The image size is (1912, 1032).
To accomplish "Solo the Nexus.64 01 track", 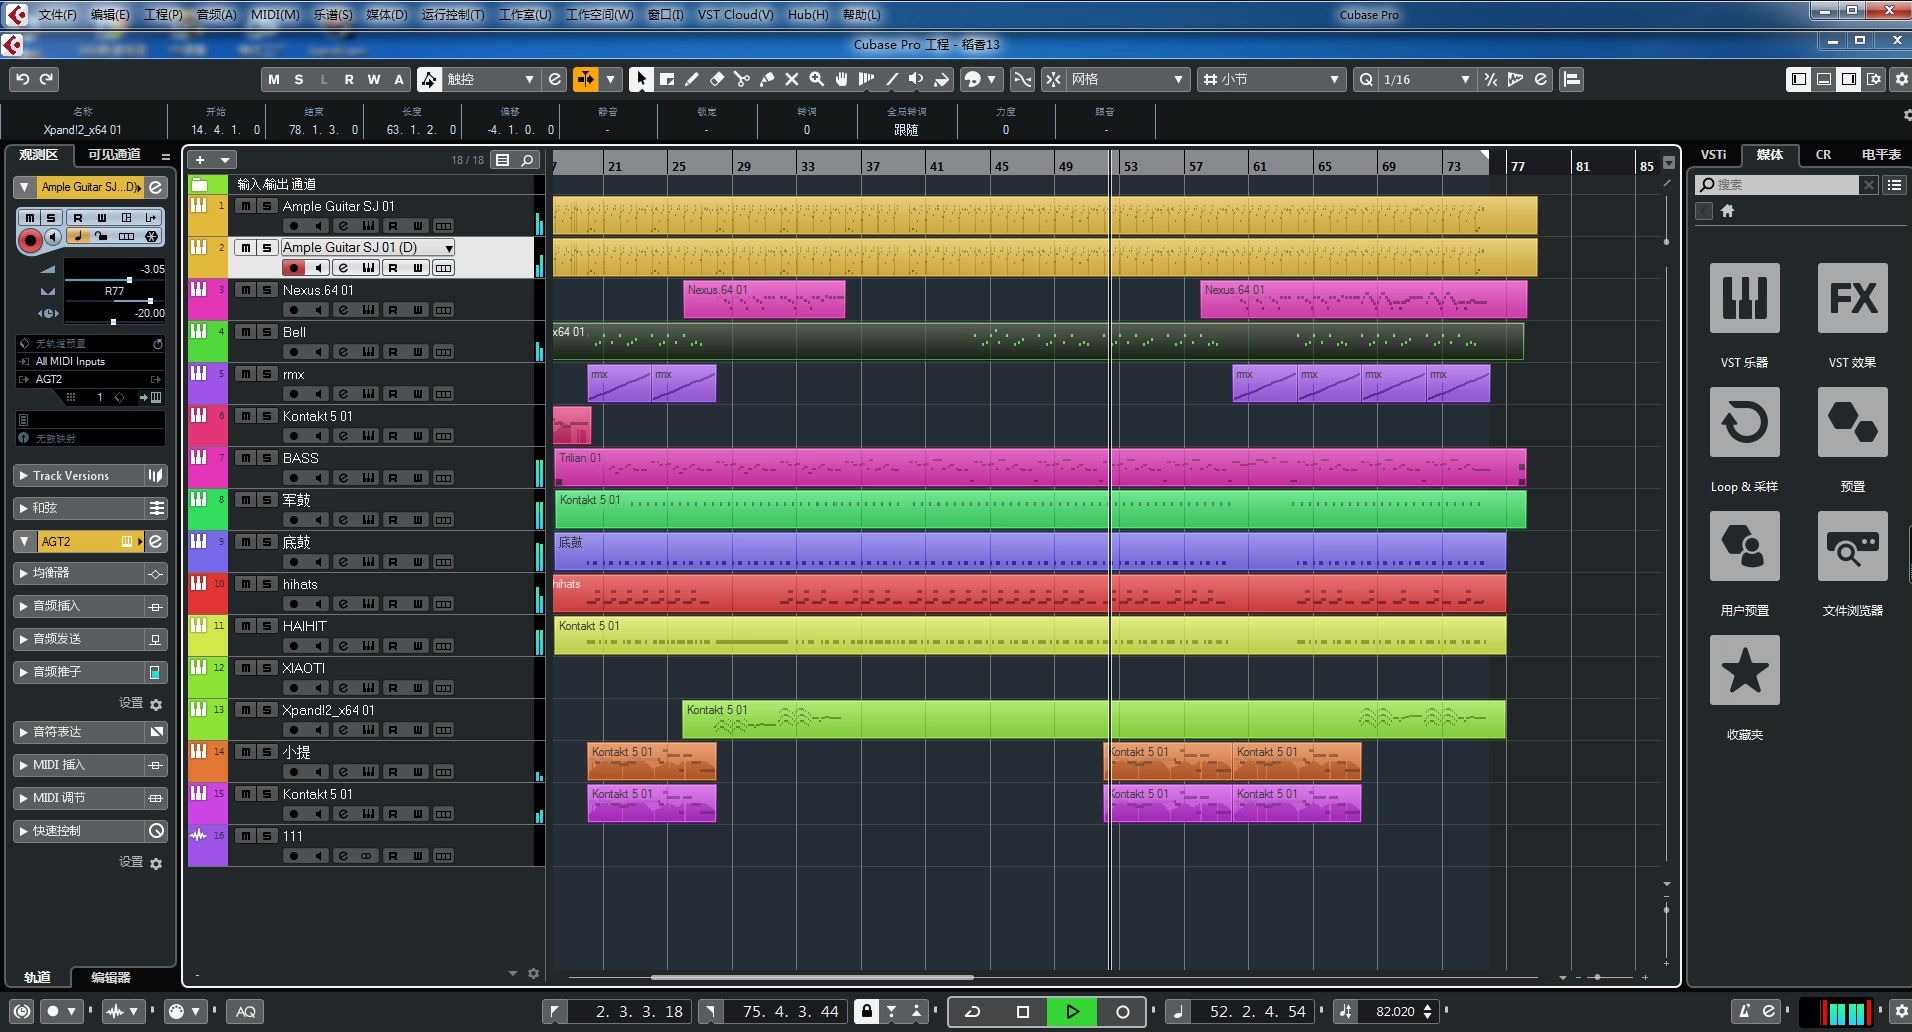I will tap(267, 290).
